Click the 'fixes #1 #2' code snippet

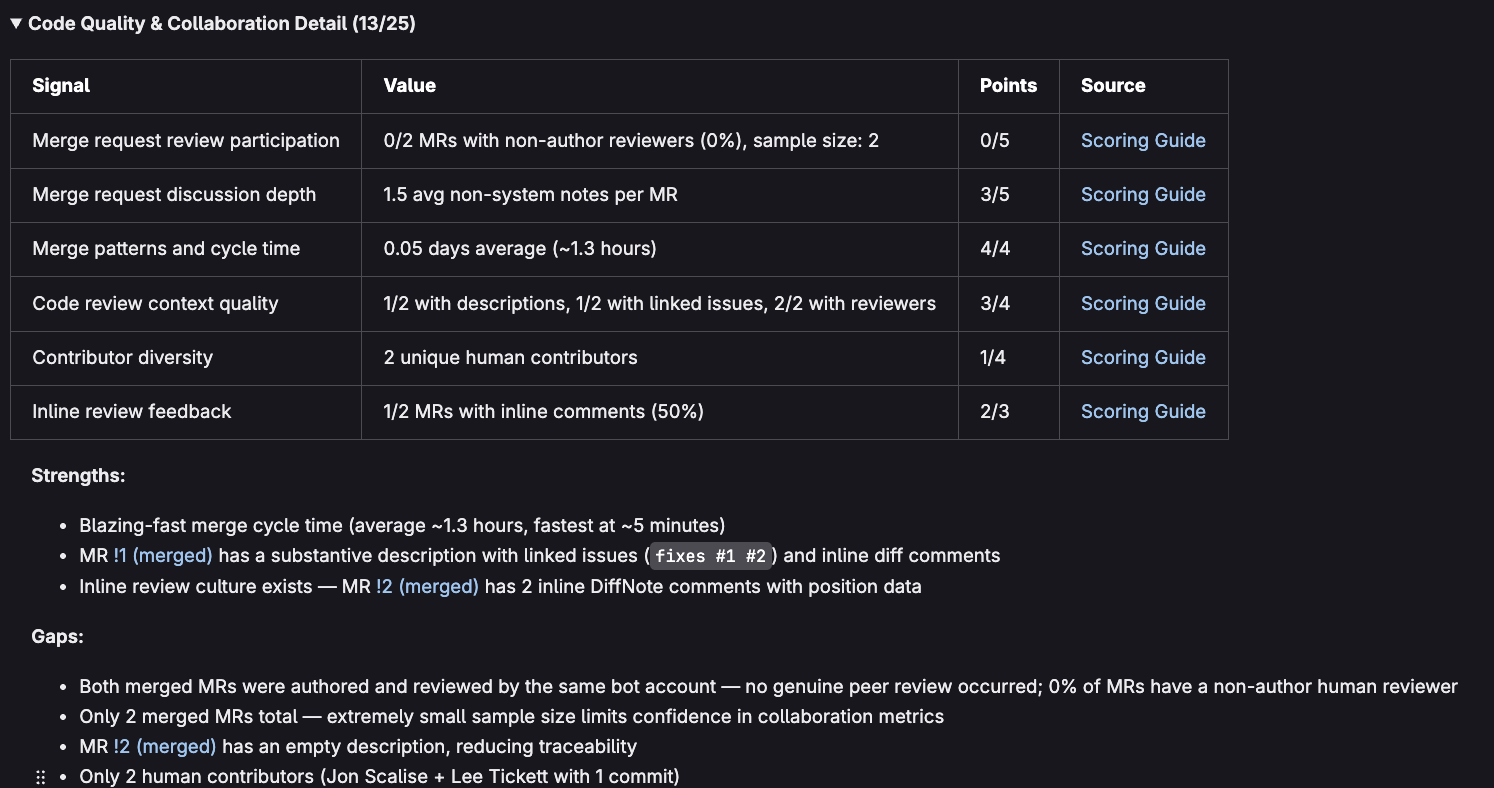point(711,556)
